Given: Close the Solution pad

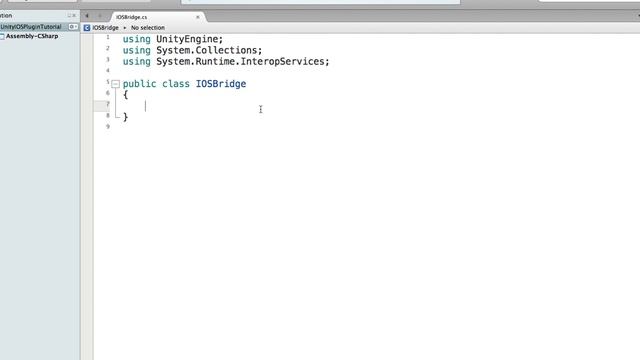Looking at the screenshot, I should coord(74,16).
